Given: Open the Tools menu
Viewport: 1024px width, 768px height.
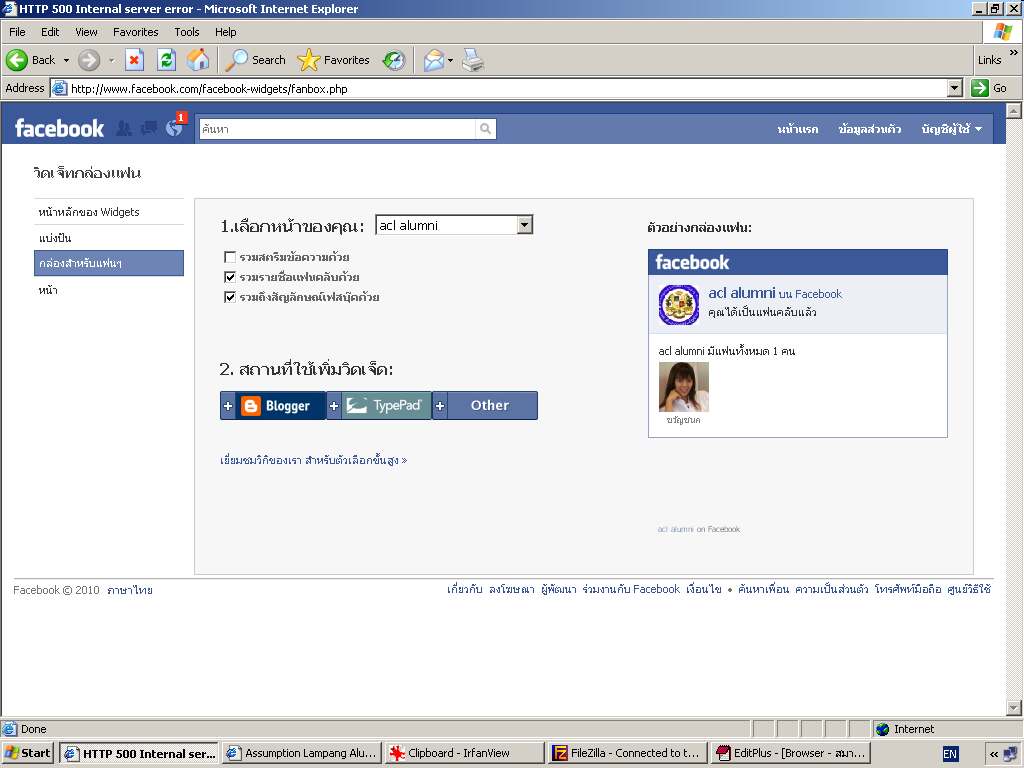Looking at the screenshot, I should pyautogui.click(x=187, y=32).
